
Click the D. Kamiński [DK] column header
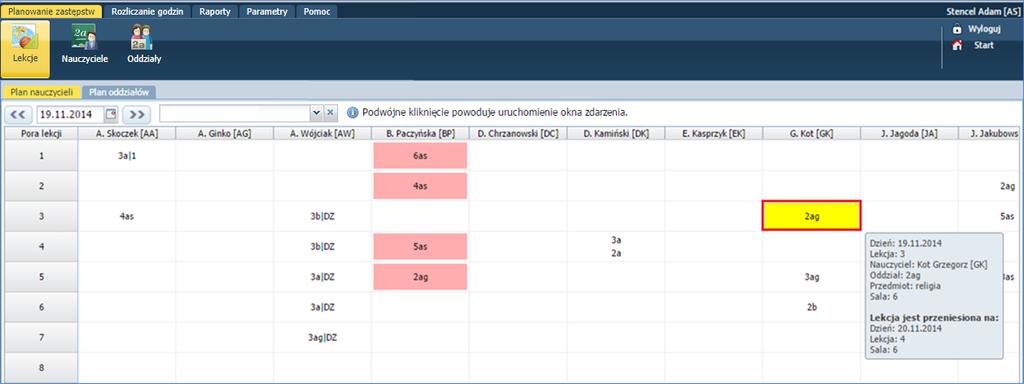(616, 134)
